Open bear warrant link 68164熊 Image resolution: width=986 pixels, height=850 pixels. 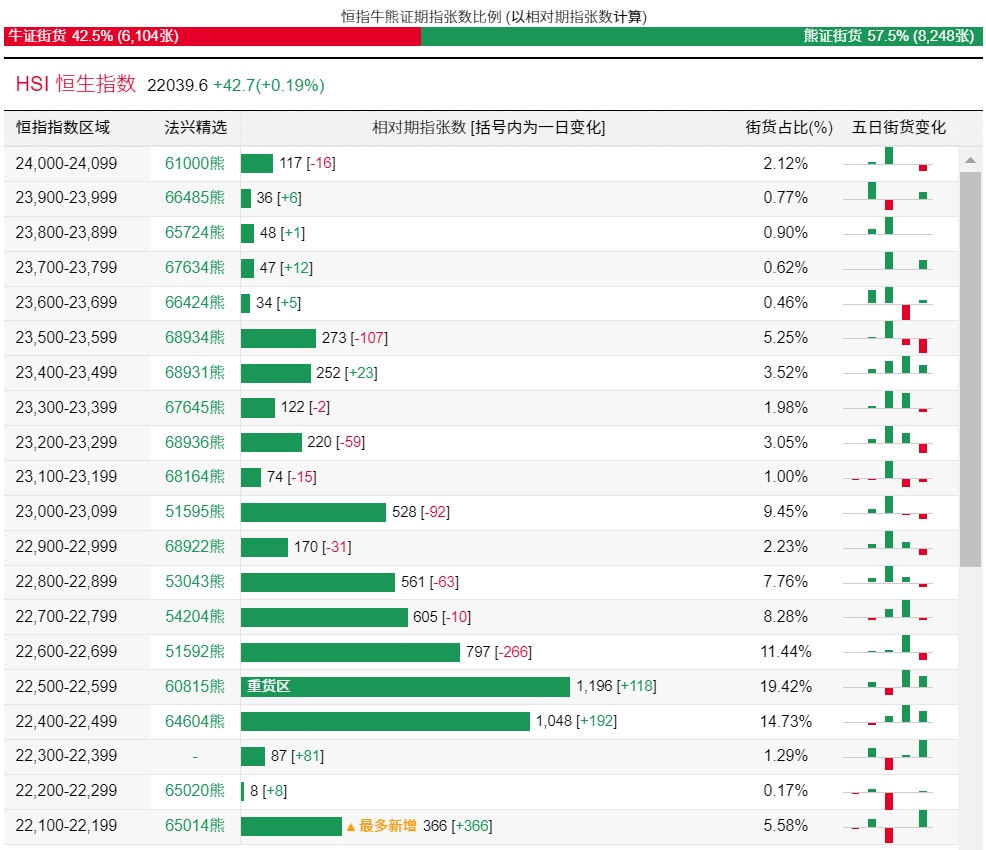(195, 477)
